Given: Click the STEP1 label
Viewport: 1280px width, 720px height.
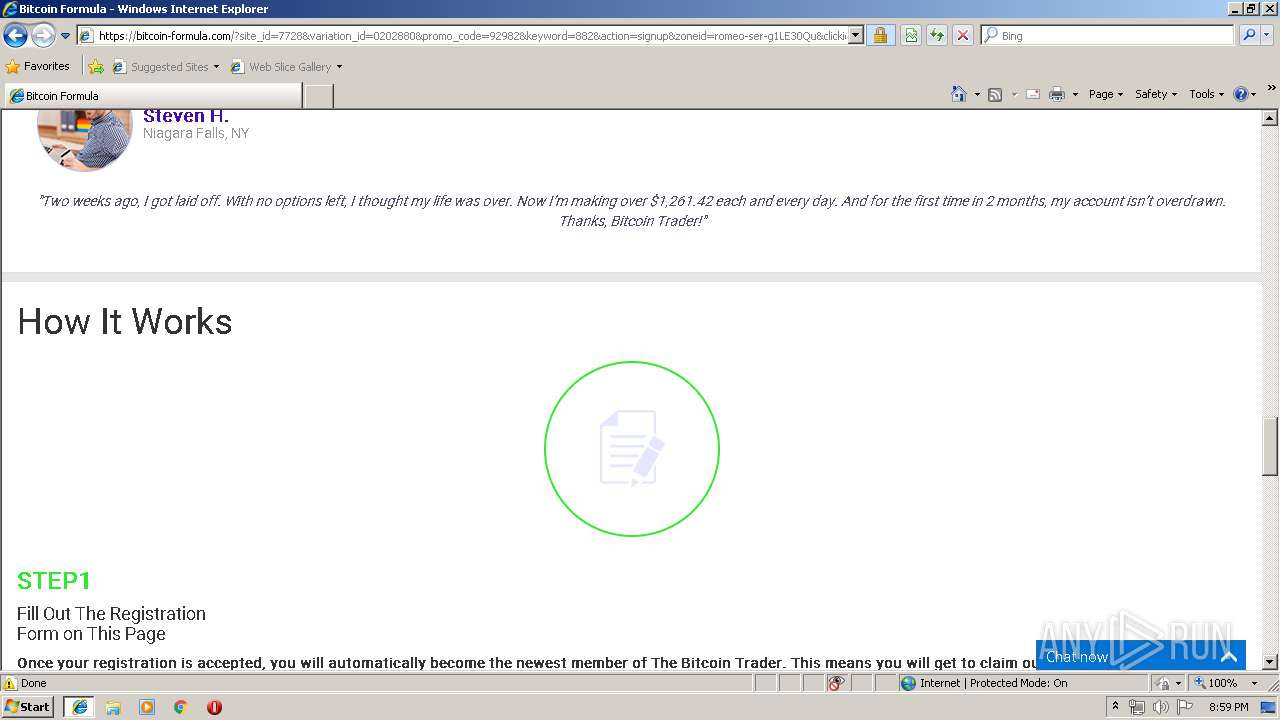Looking at the screenshot, I should tap(54, 581).
